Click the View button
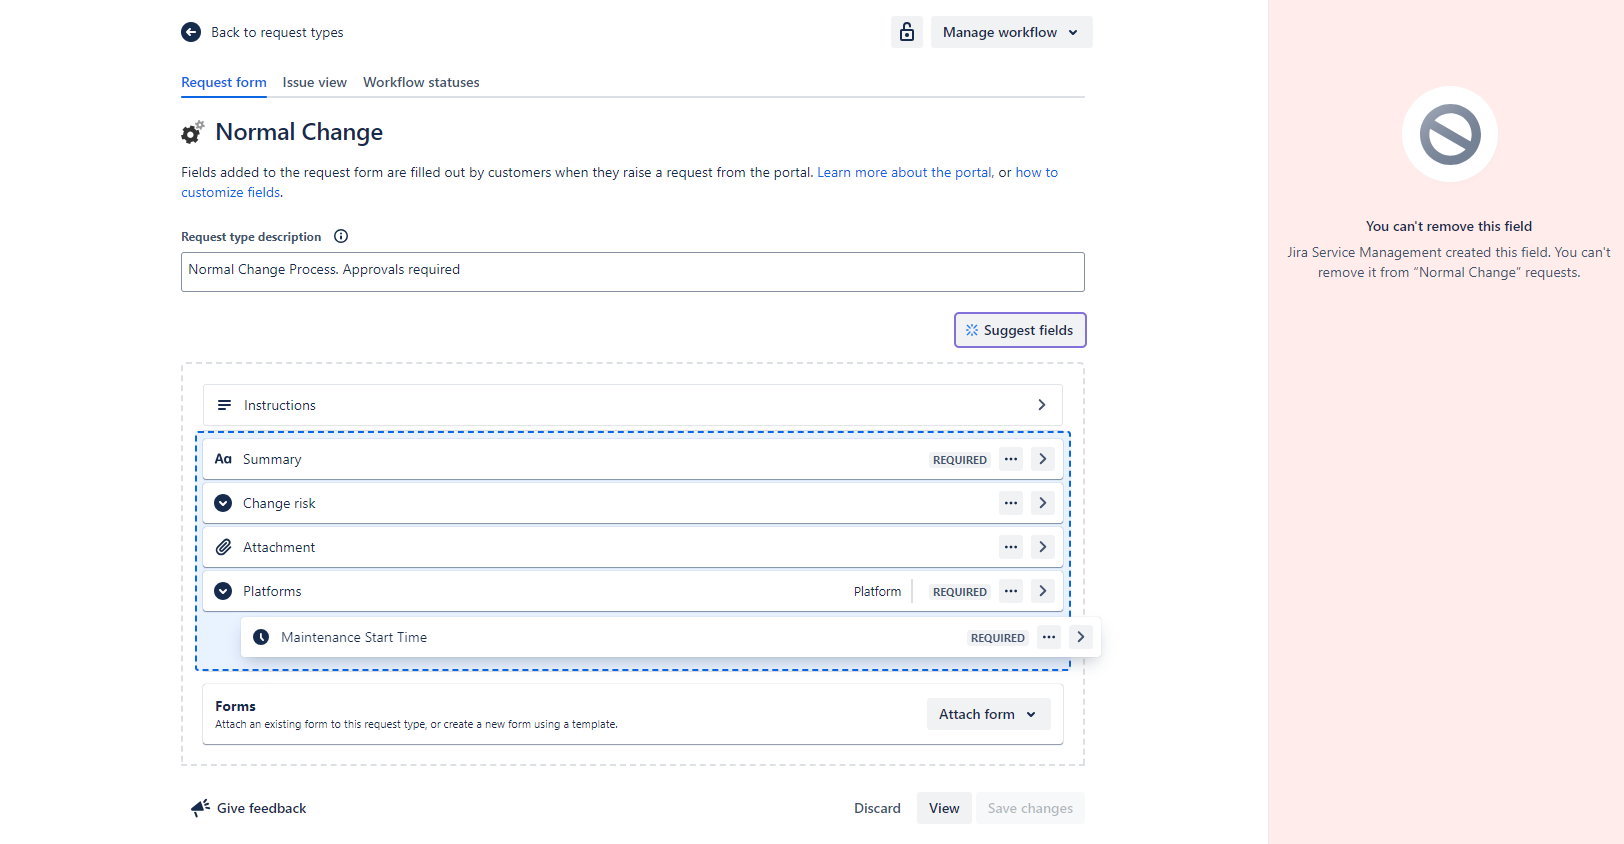Image resolution: width=1624 pixels, height=844 pixels. (x=944, y=808)
